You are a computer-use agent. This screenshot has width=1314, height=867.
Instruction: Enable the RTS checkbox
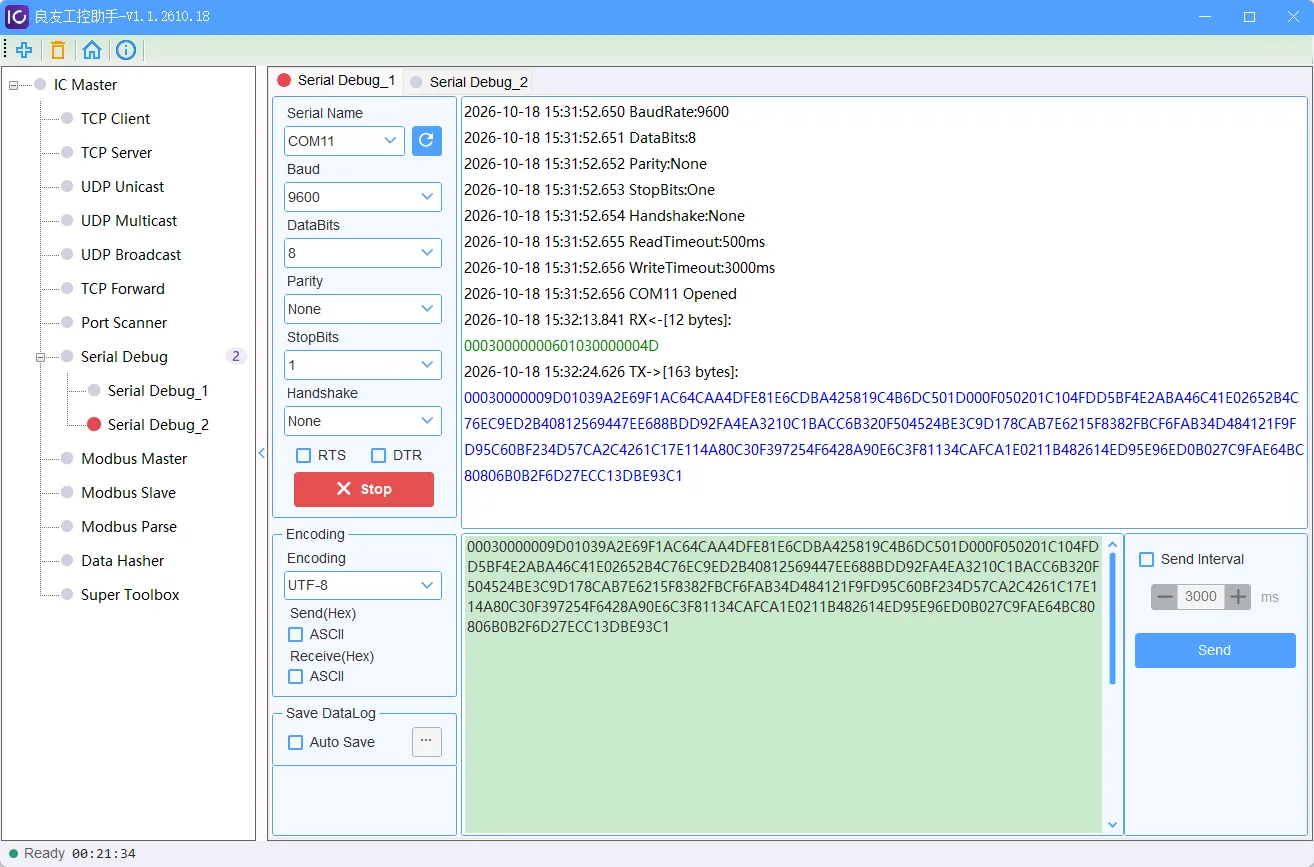(303, 455)
